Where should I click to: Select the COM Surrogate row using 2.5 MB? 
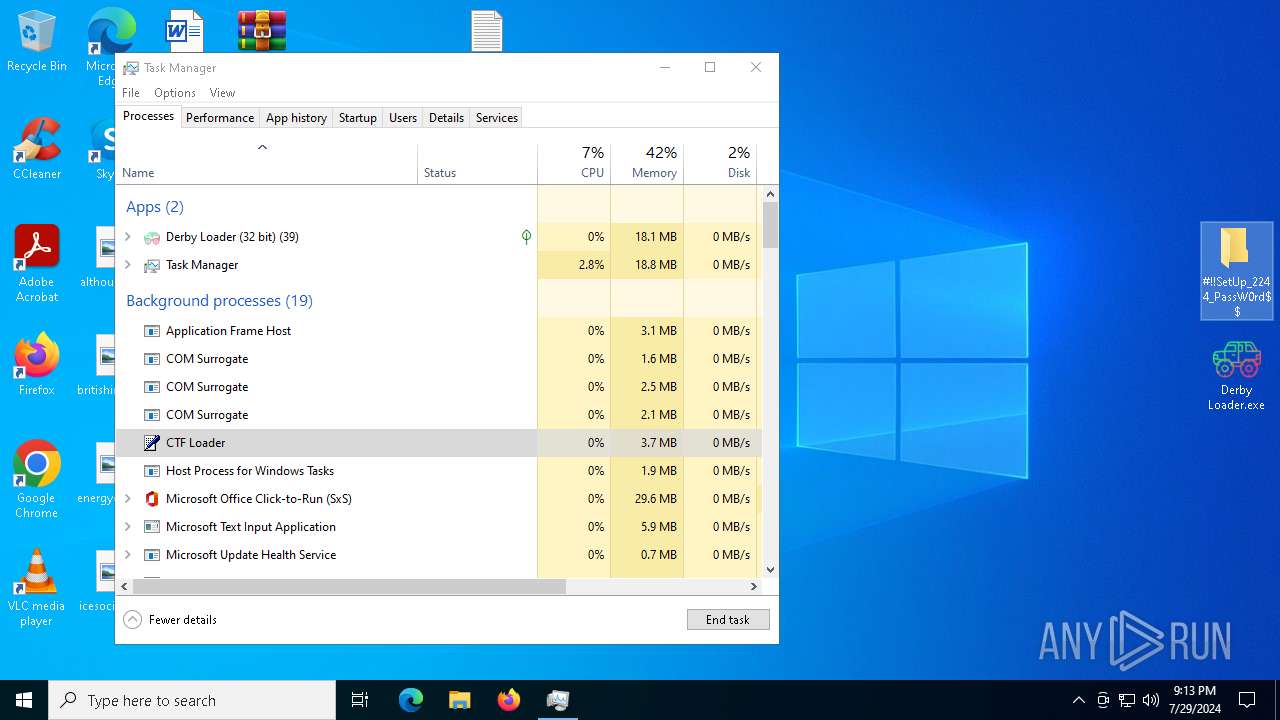pos(438,387)
